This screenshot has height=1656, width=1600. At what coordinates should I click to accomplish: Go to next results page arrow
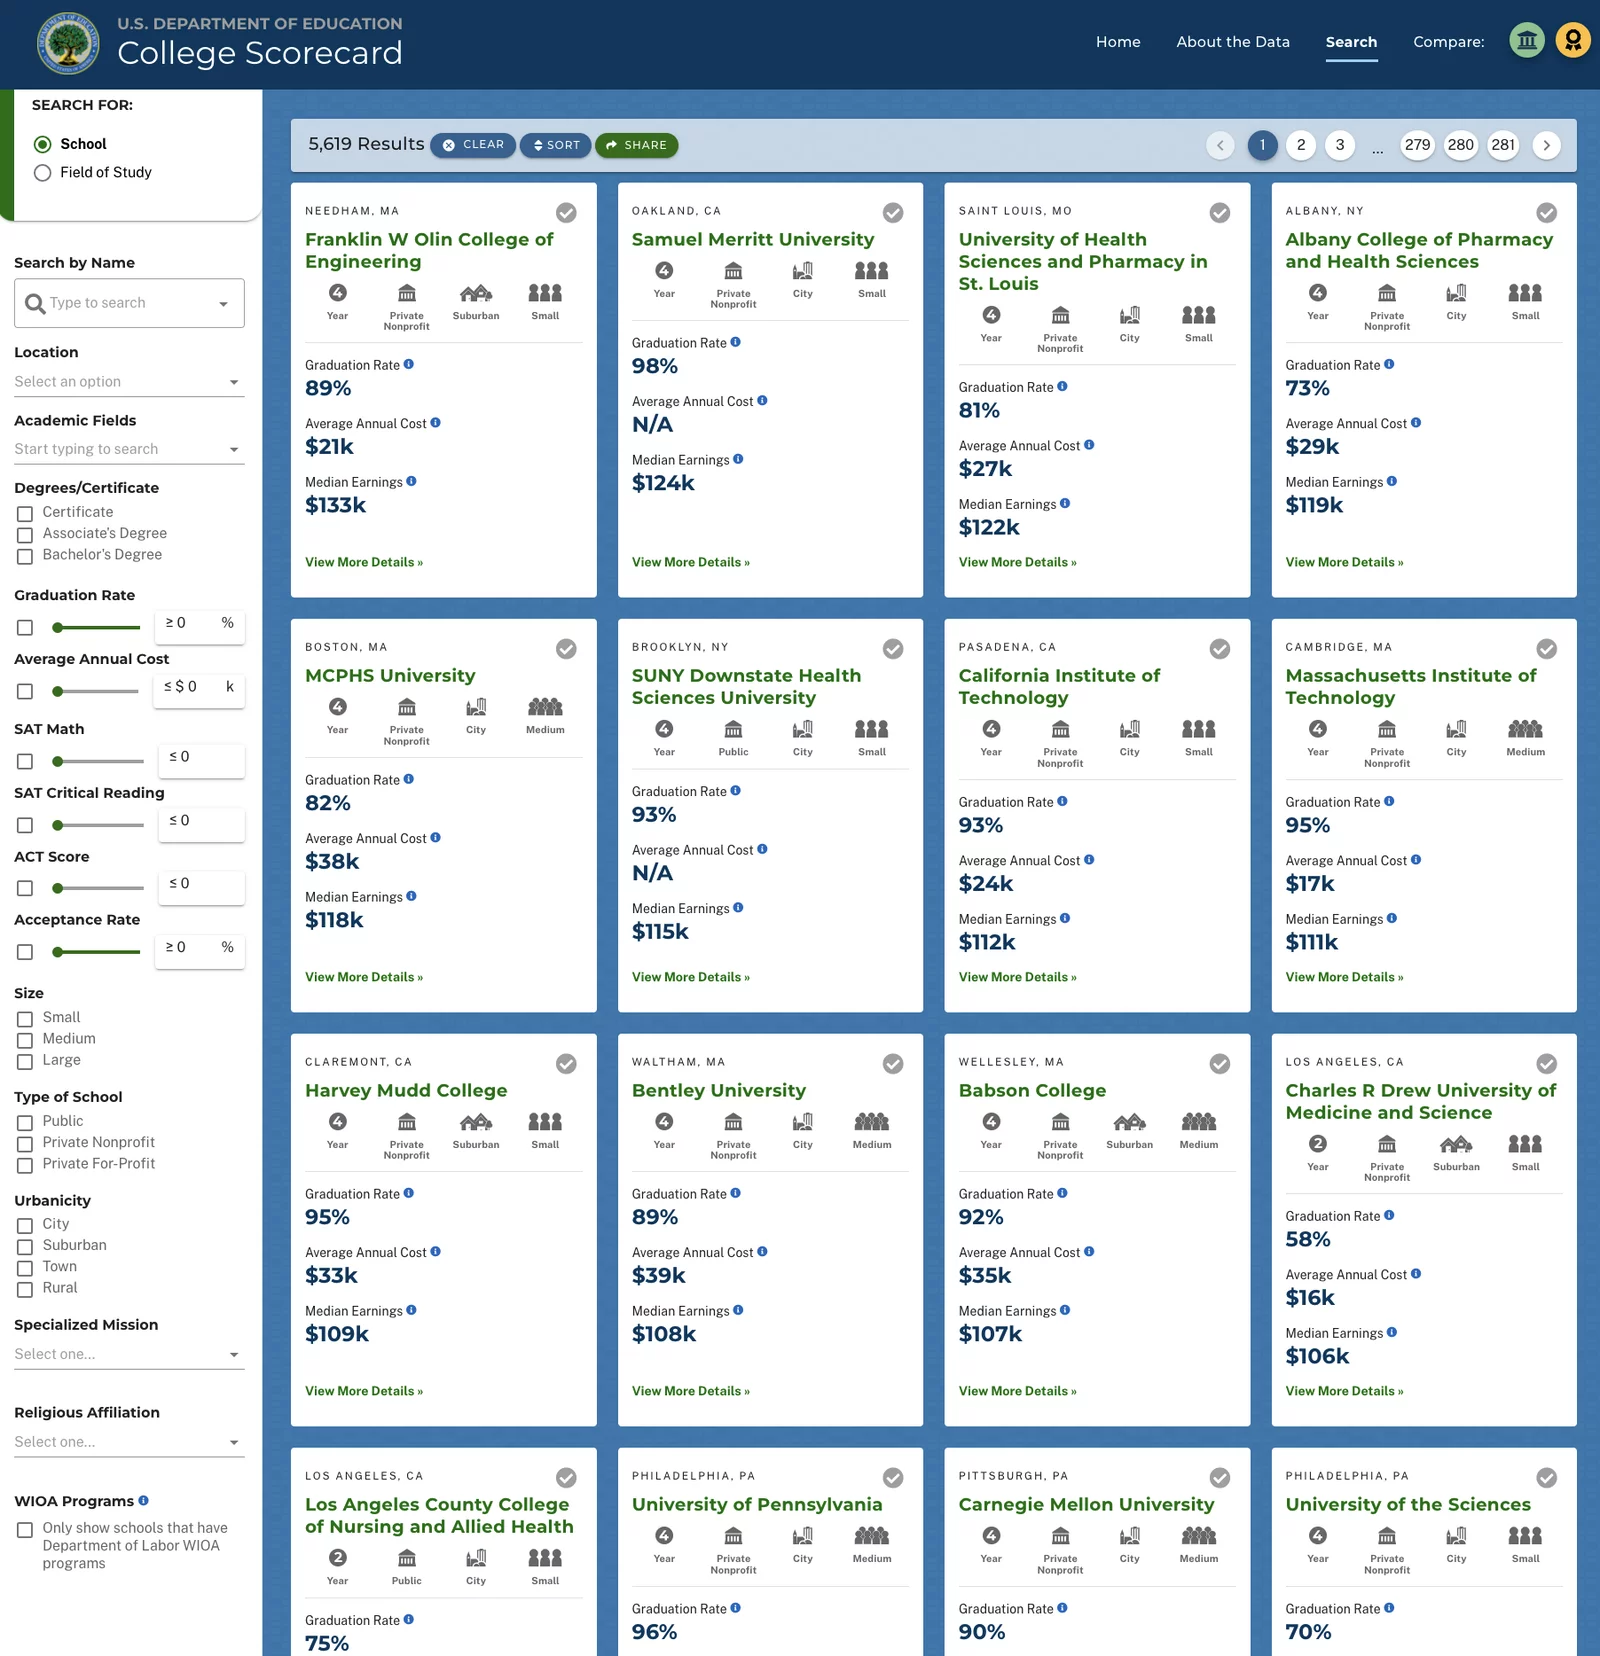point(1546,145)
